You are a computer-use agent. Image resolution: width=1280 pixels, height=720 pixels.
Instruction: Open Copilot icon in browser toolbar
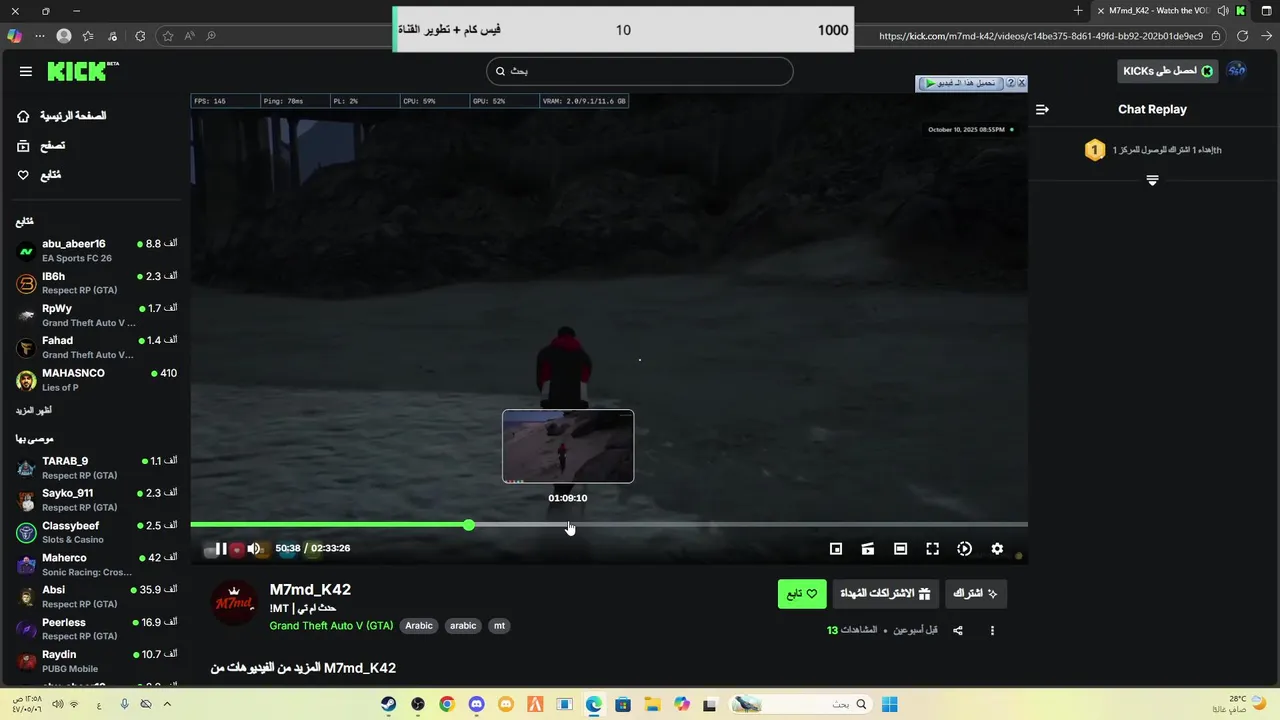pyautogui.click(x=14, y=36)
